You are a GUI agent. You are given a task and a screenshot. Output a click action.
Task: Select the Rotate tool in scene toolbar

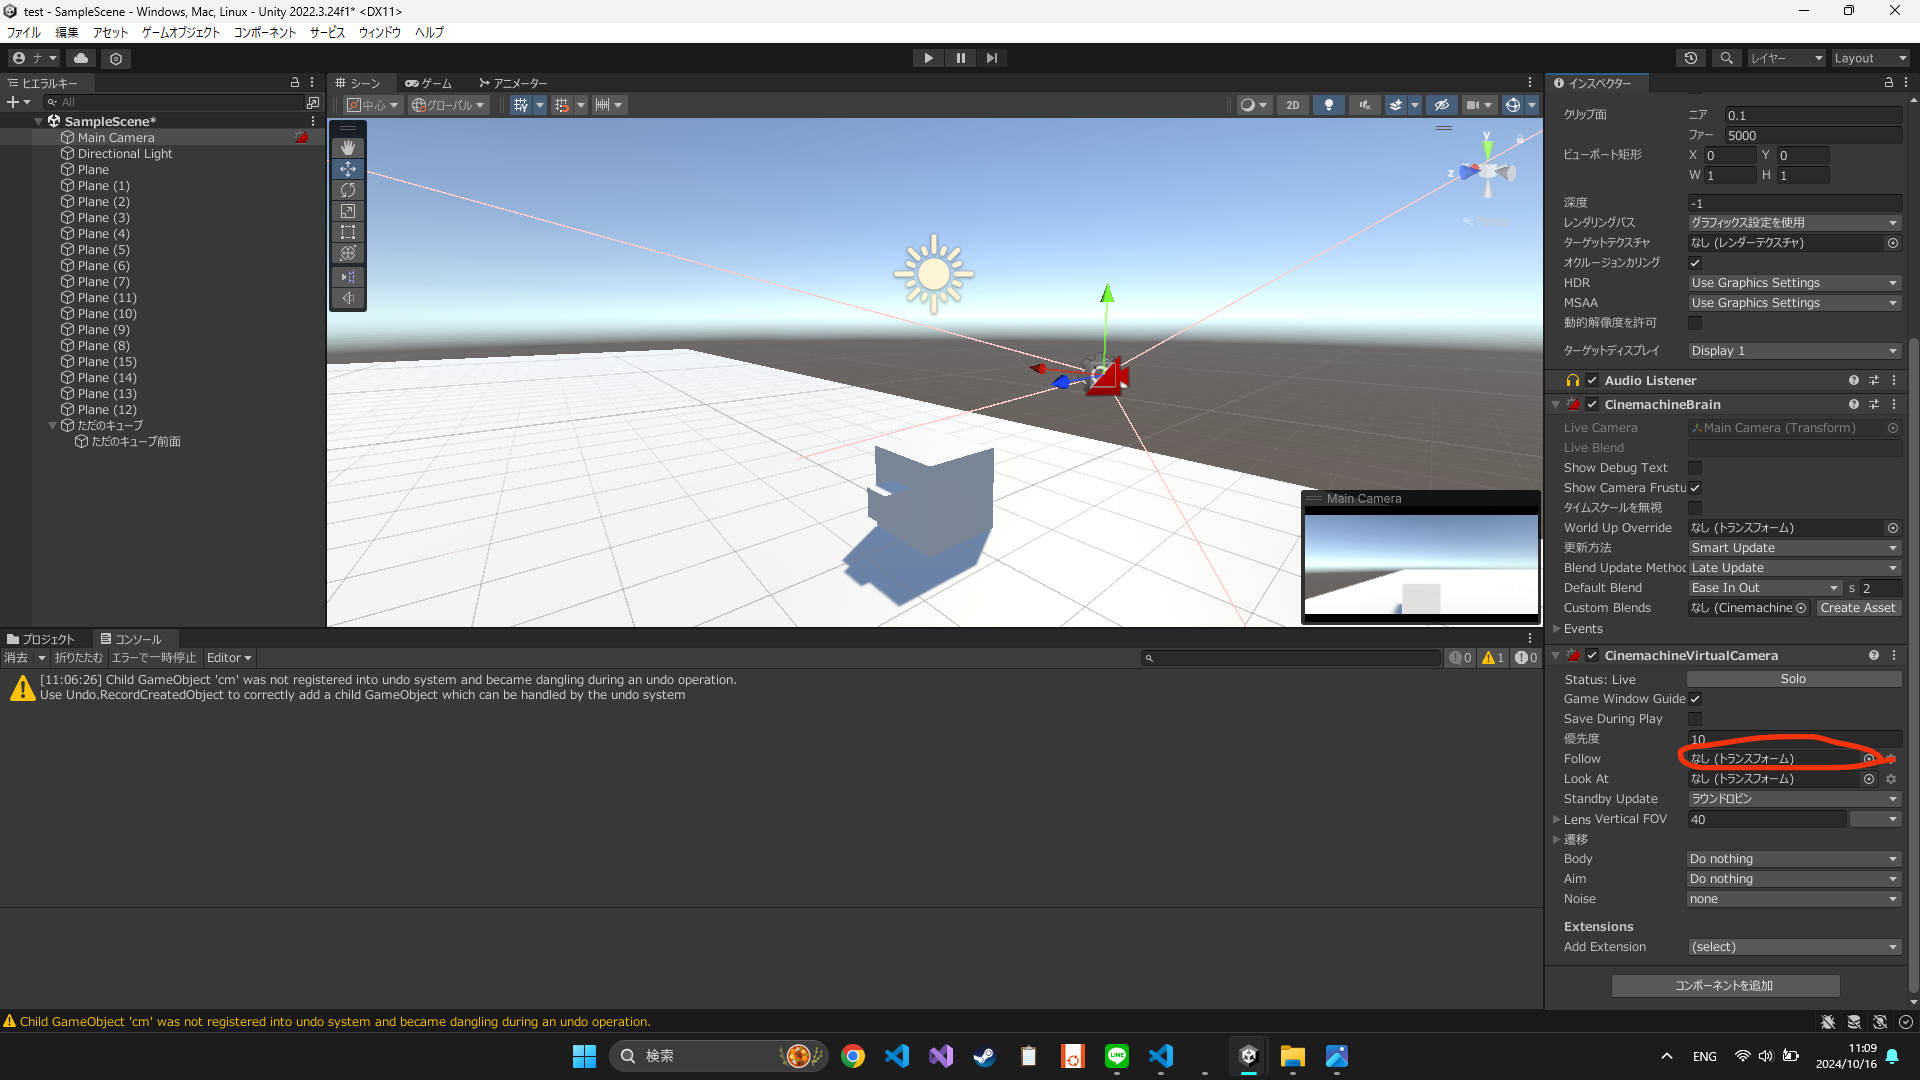coord(348,190)
